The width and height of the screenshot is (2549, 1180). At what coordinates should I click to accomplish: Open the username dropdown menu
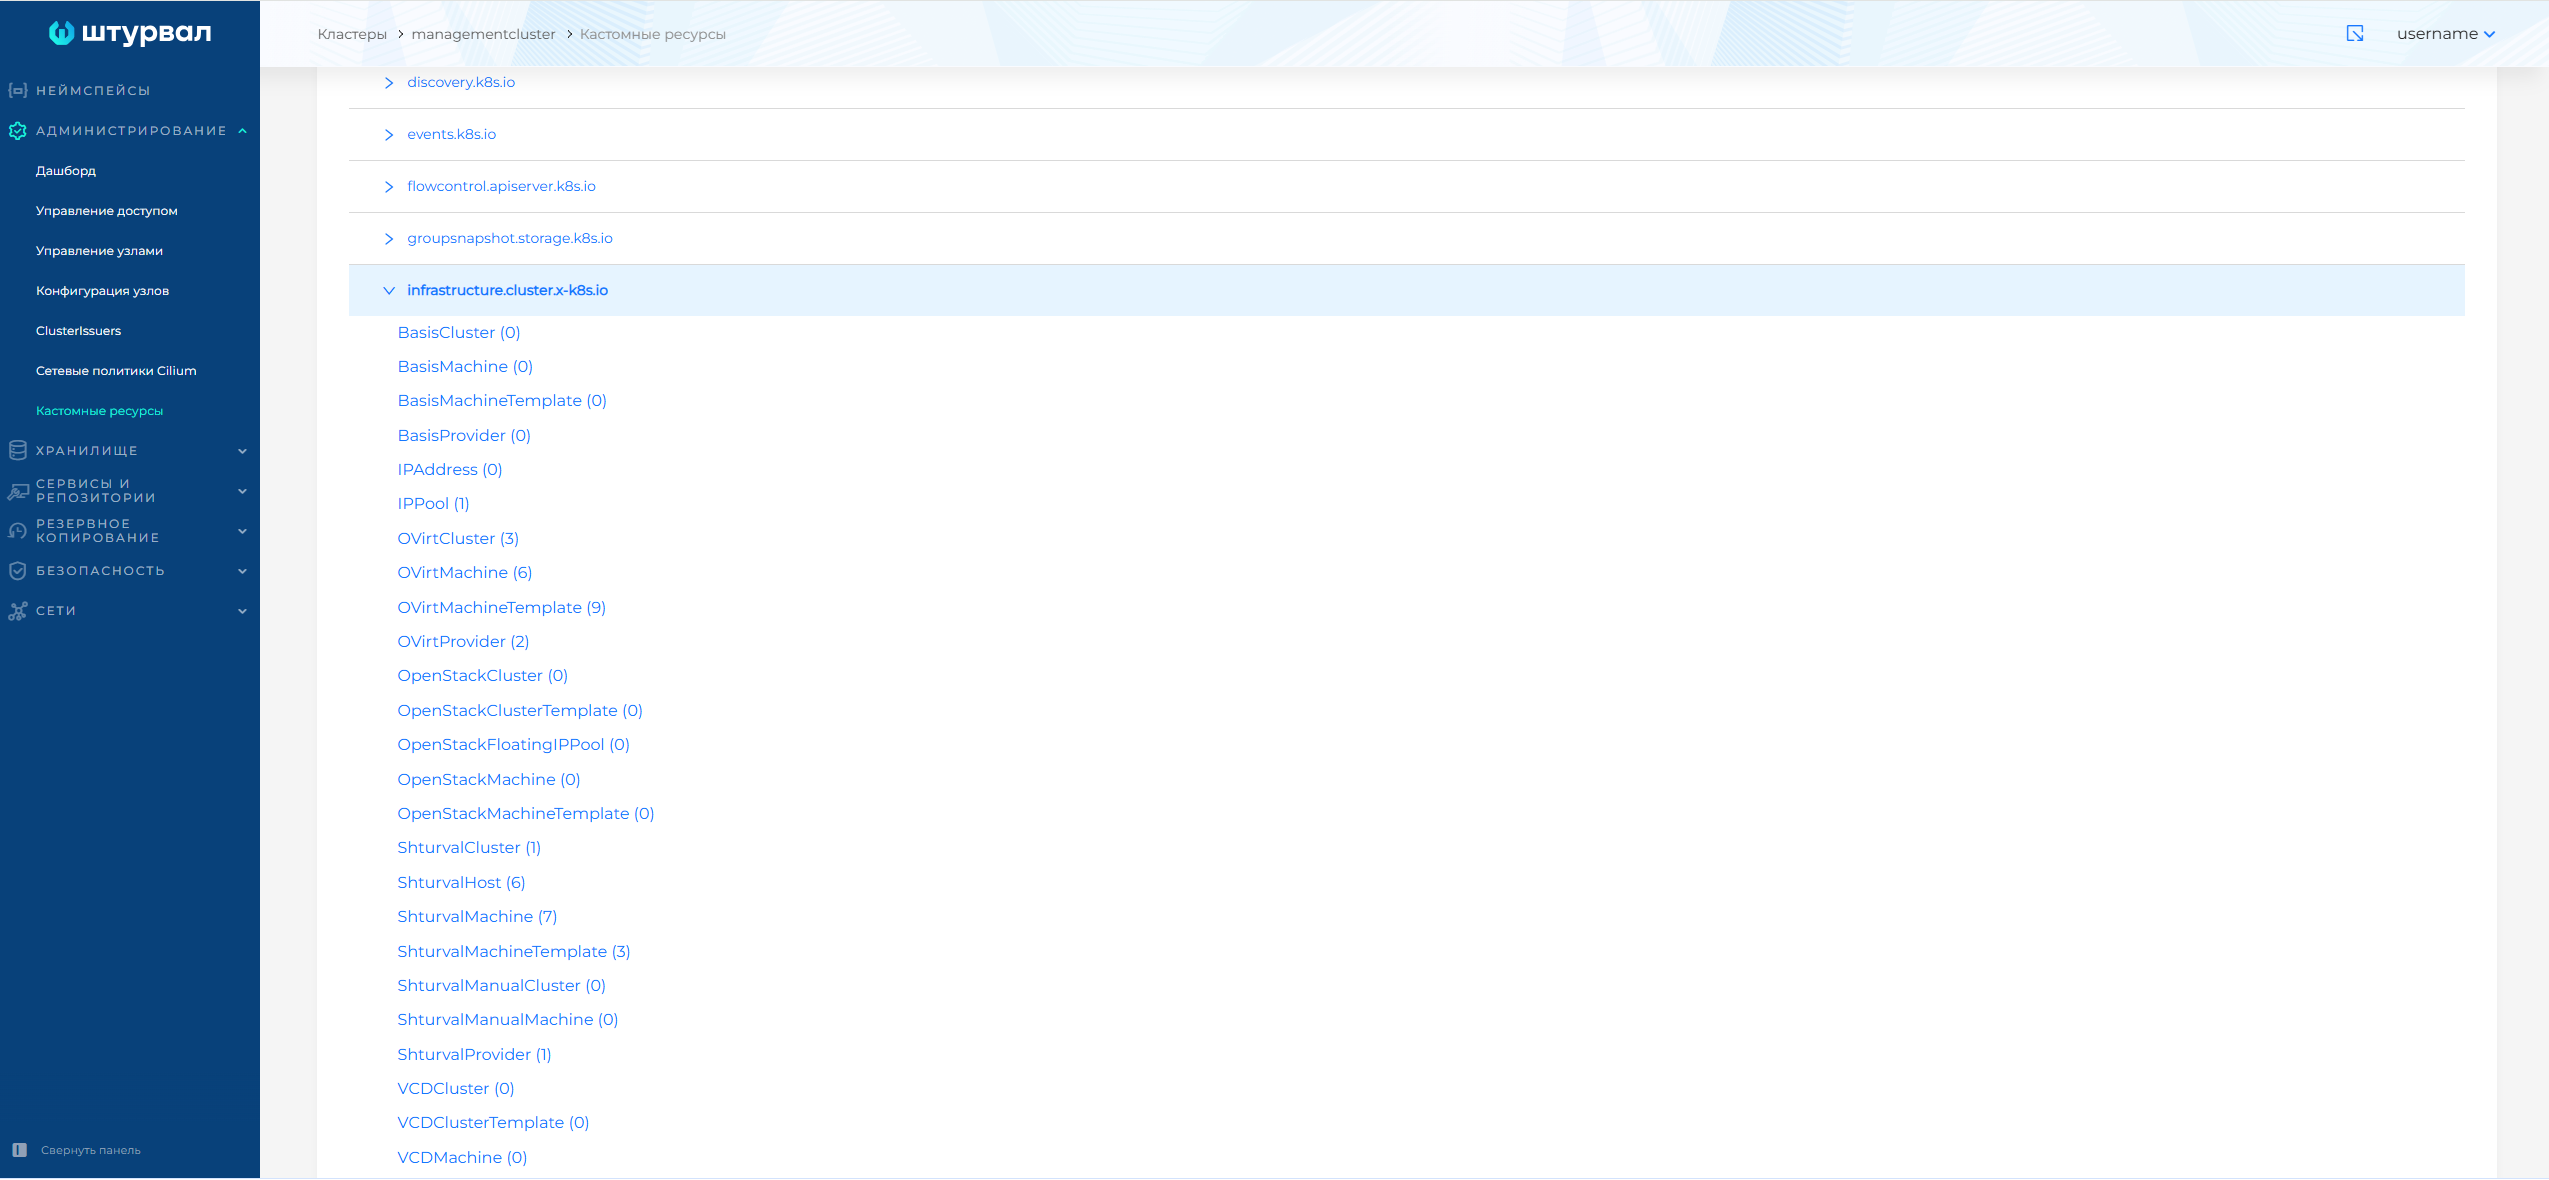tap(2445, 34)
